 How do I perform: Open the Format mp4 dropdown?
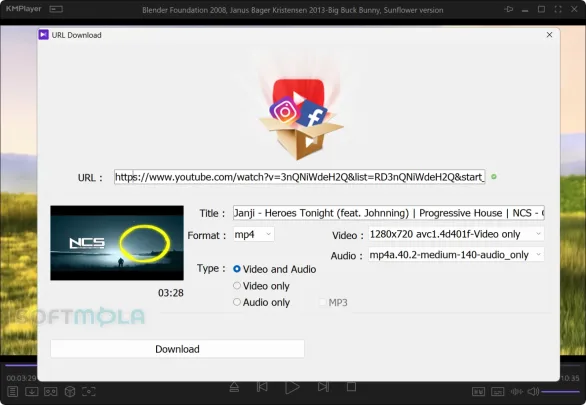coord(253,234)
